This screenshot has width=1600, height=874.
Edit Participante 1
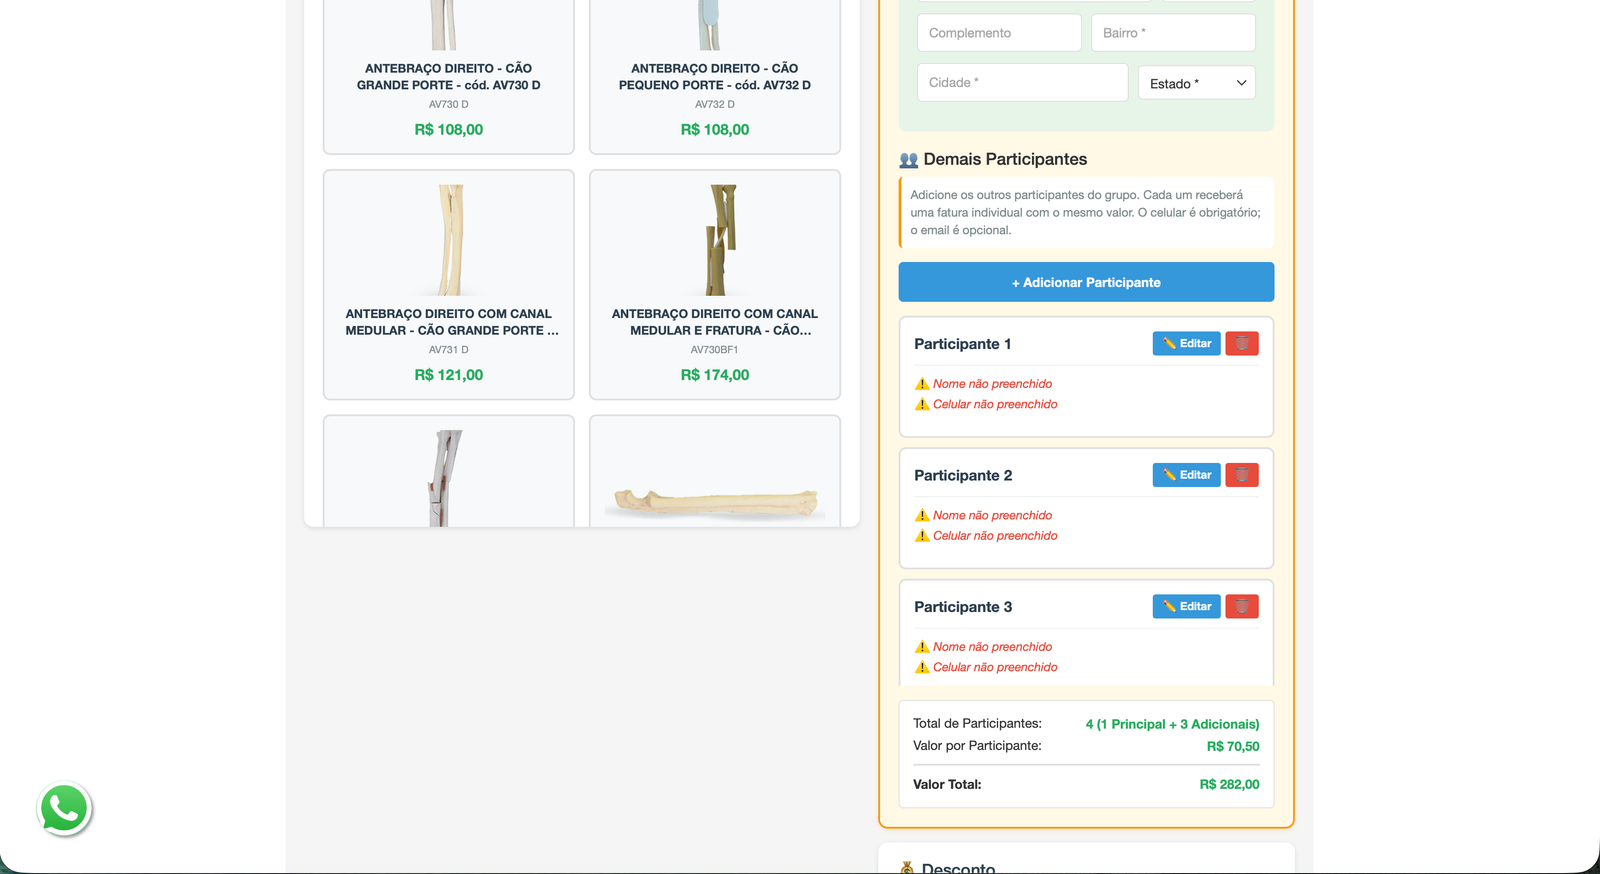[x=1186, y=343]
